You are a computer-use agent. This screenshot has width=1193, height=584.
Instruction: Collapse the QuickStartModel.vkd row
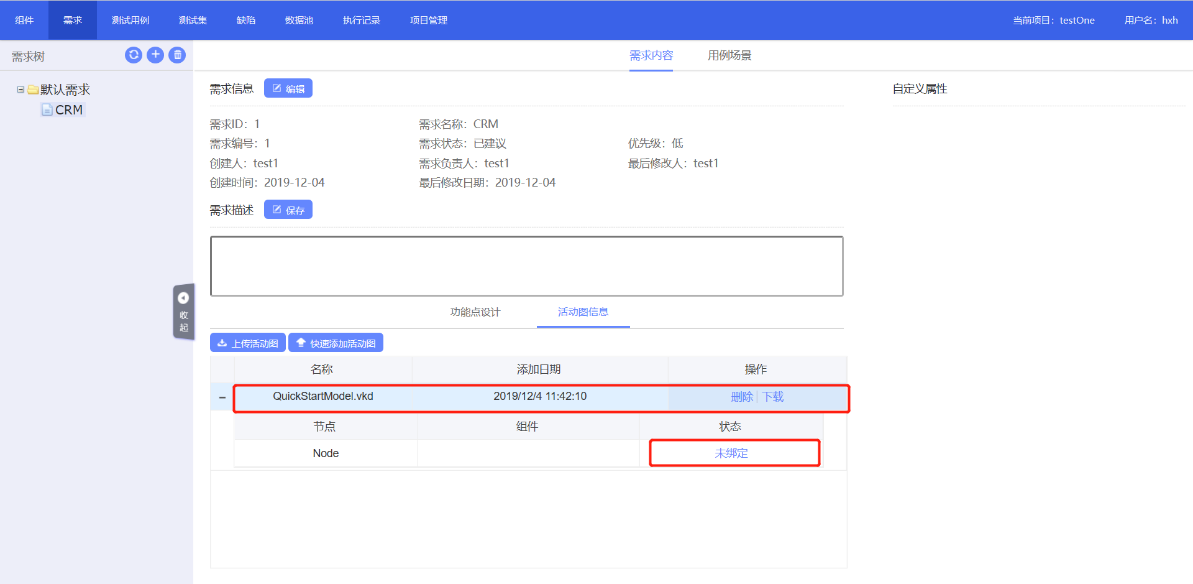click(x=222, y=398)
